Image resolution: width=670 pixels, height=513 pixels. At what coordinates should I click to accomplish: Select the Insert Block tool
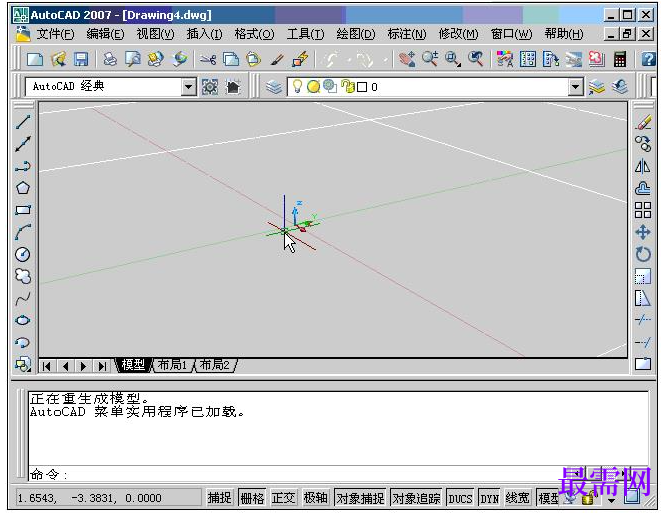click(23, 364)
